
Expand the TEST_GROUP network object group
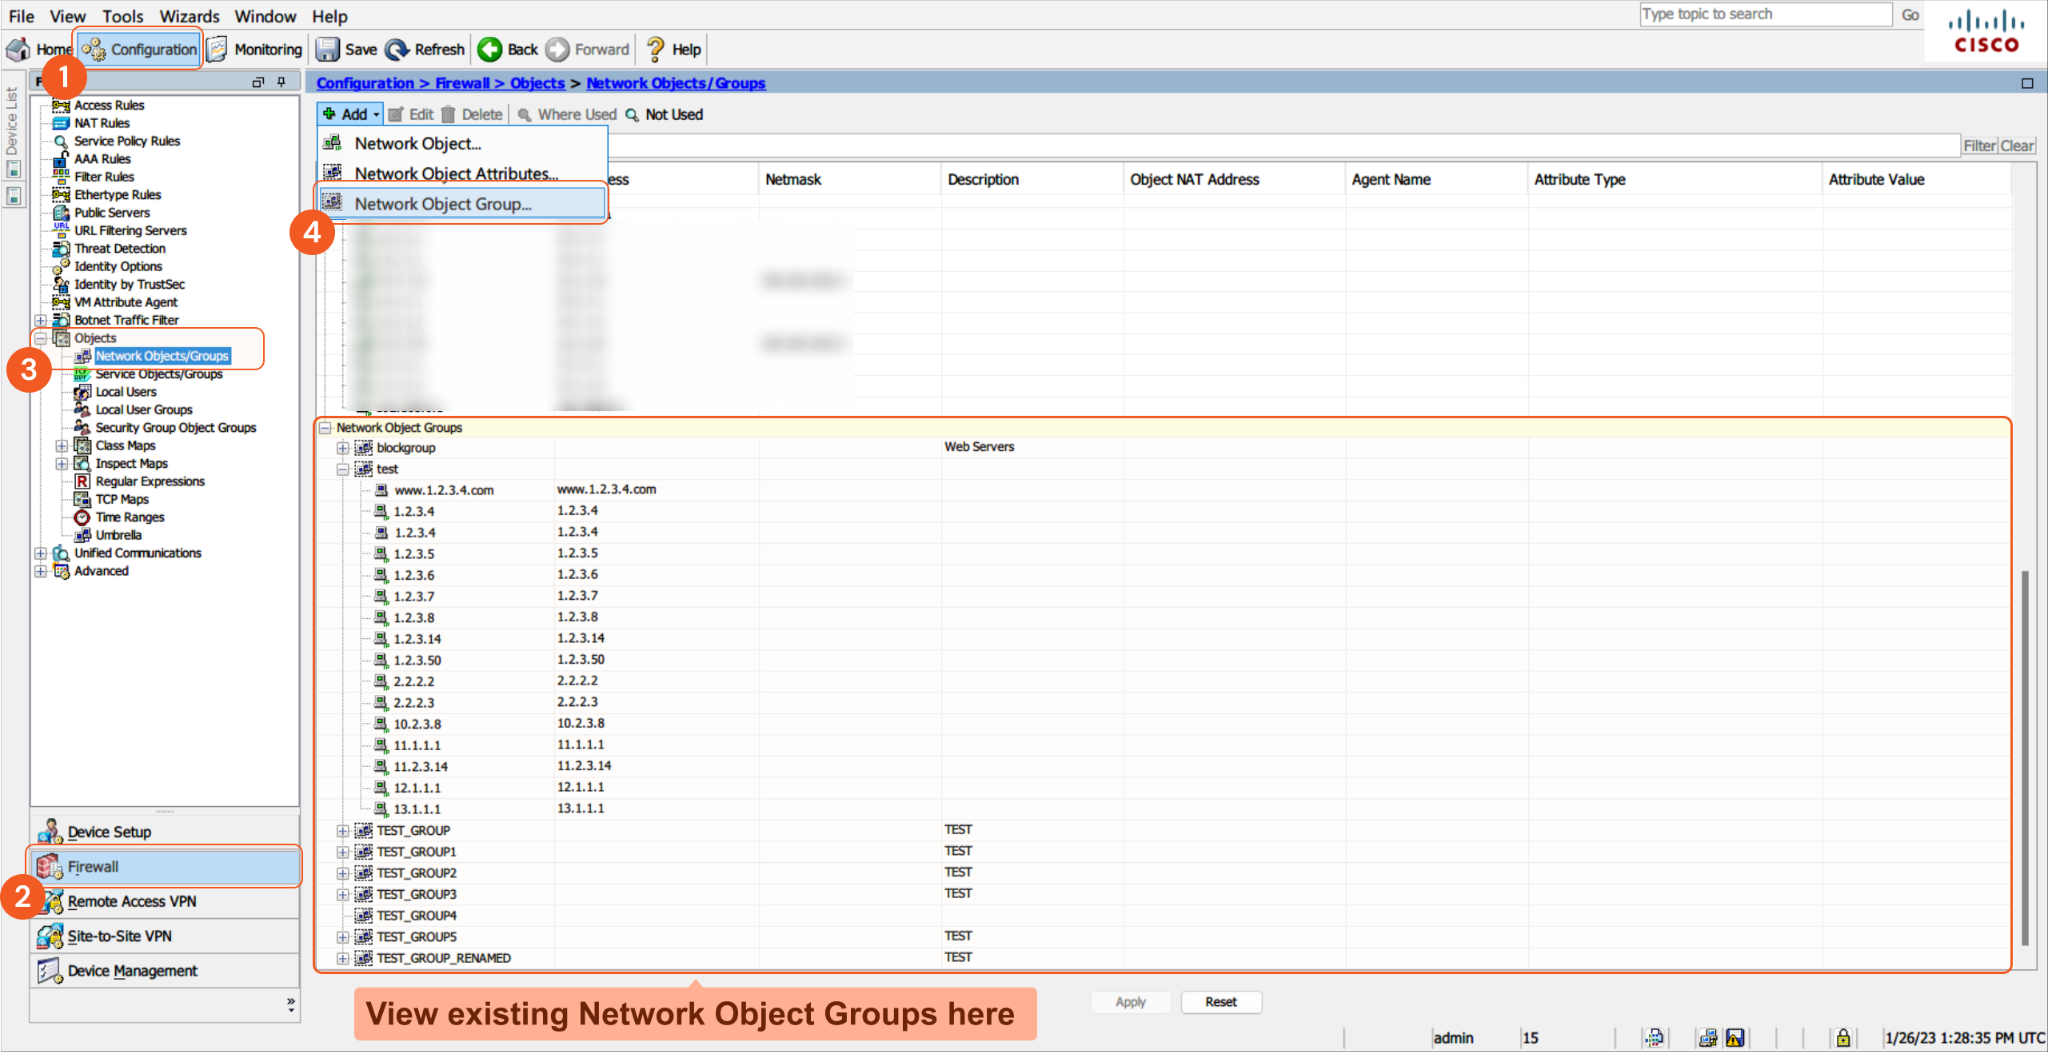click(343, 831)
